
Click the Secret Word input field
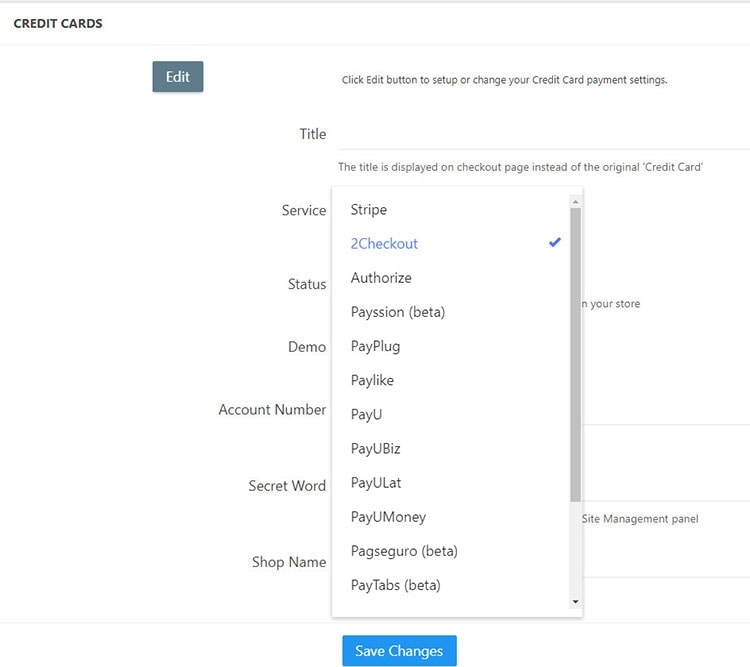666,487
